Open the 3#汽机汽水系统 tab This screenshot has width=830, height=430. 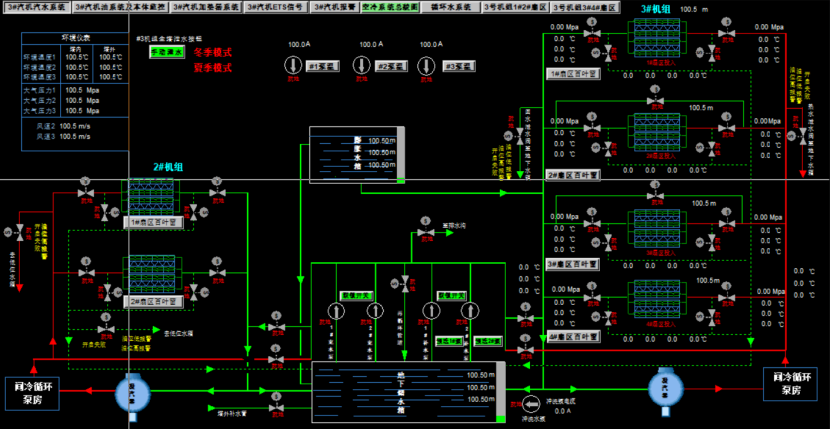[35, 7]
